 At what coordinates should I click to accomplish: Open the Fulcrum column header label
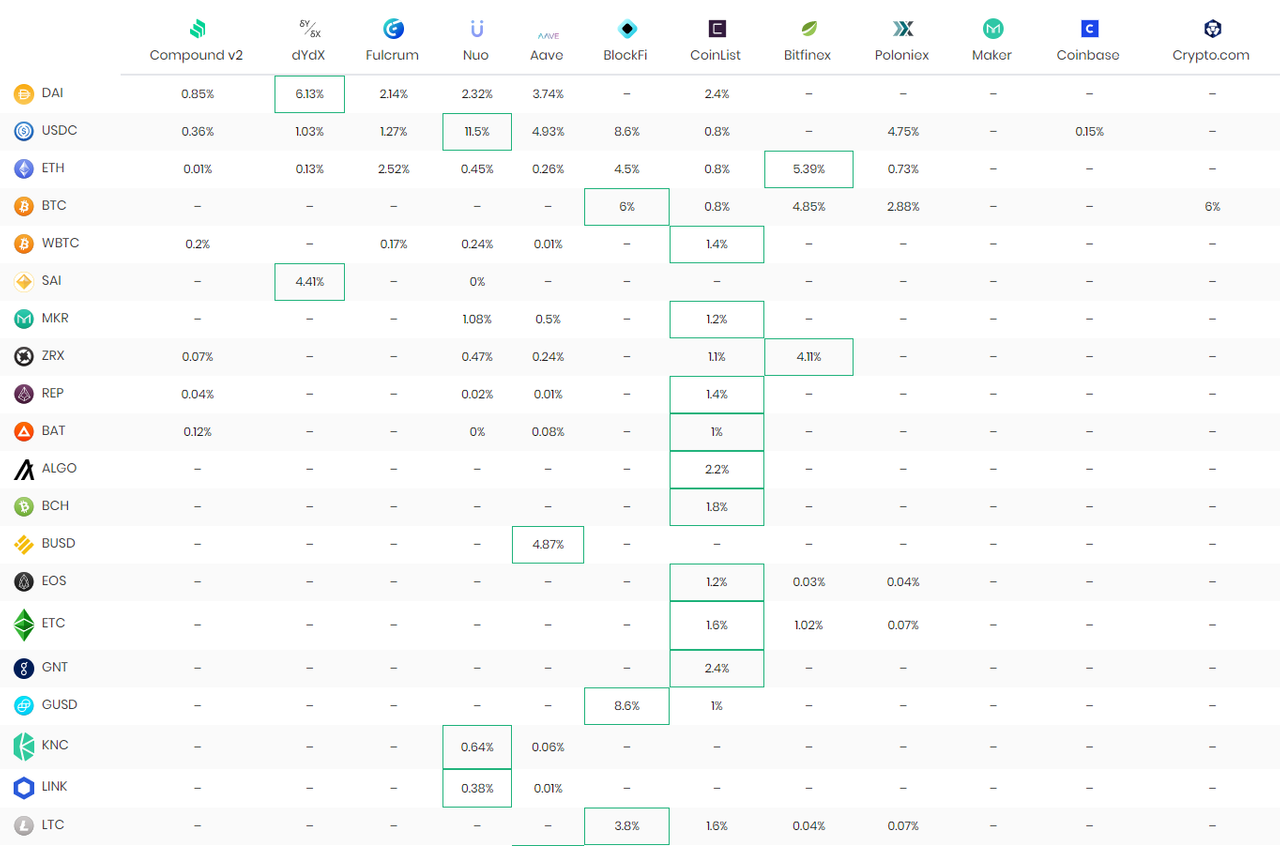[393, 56]
